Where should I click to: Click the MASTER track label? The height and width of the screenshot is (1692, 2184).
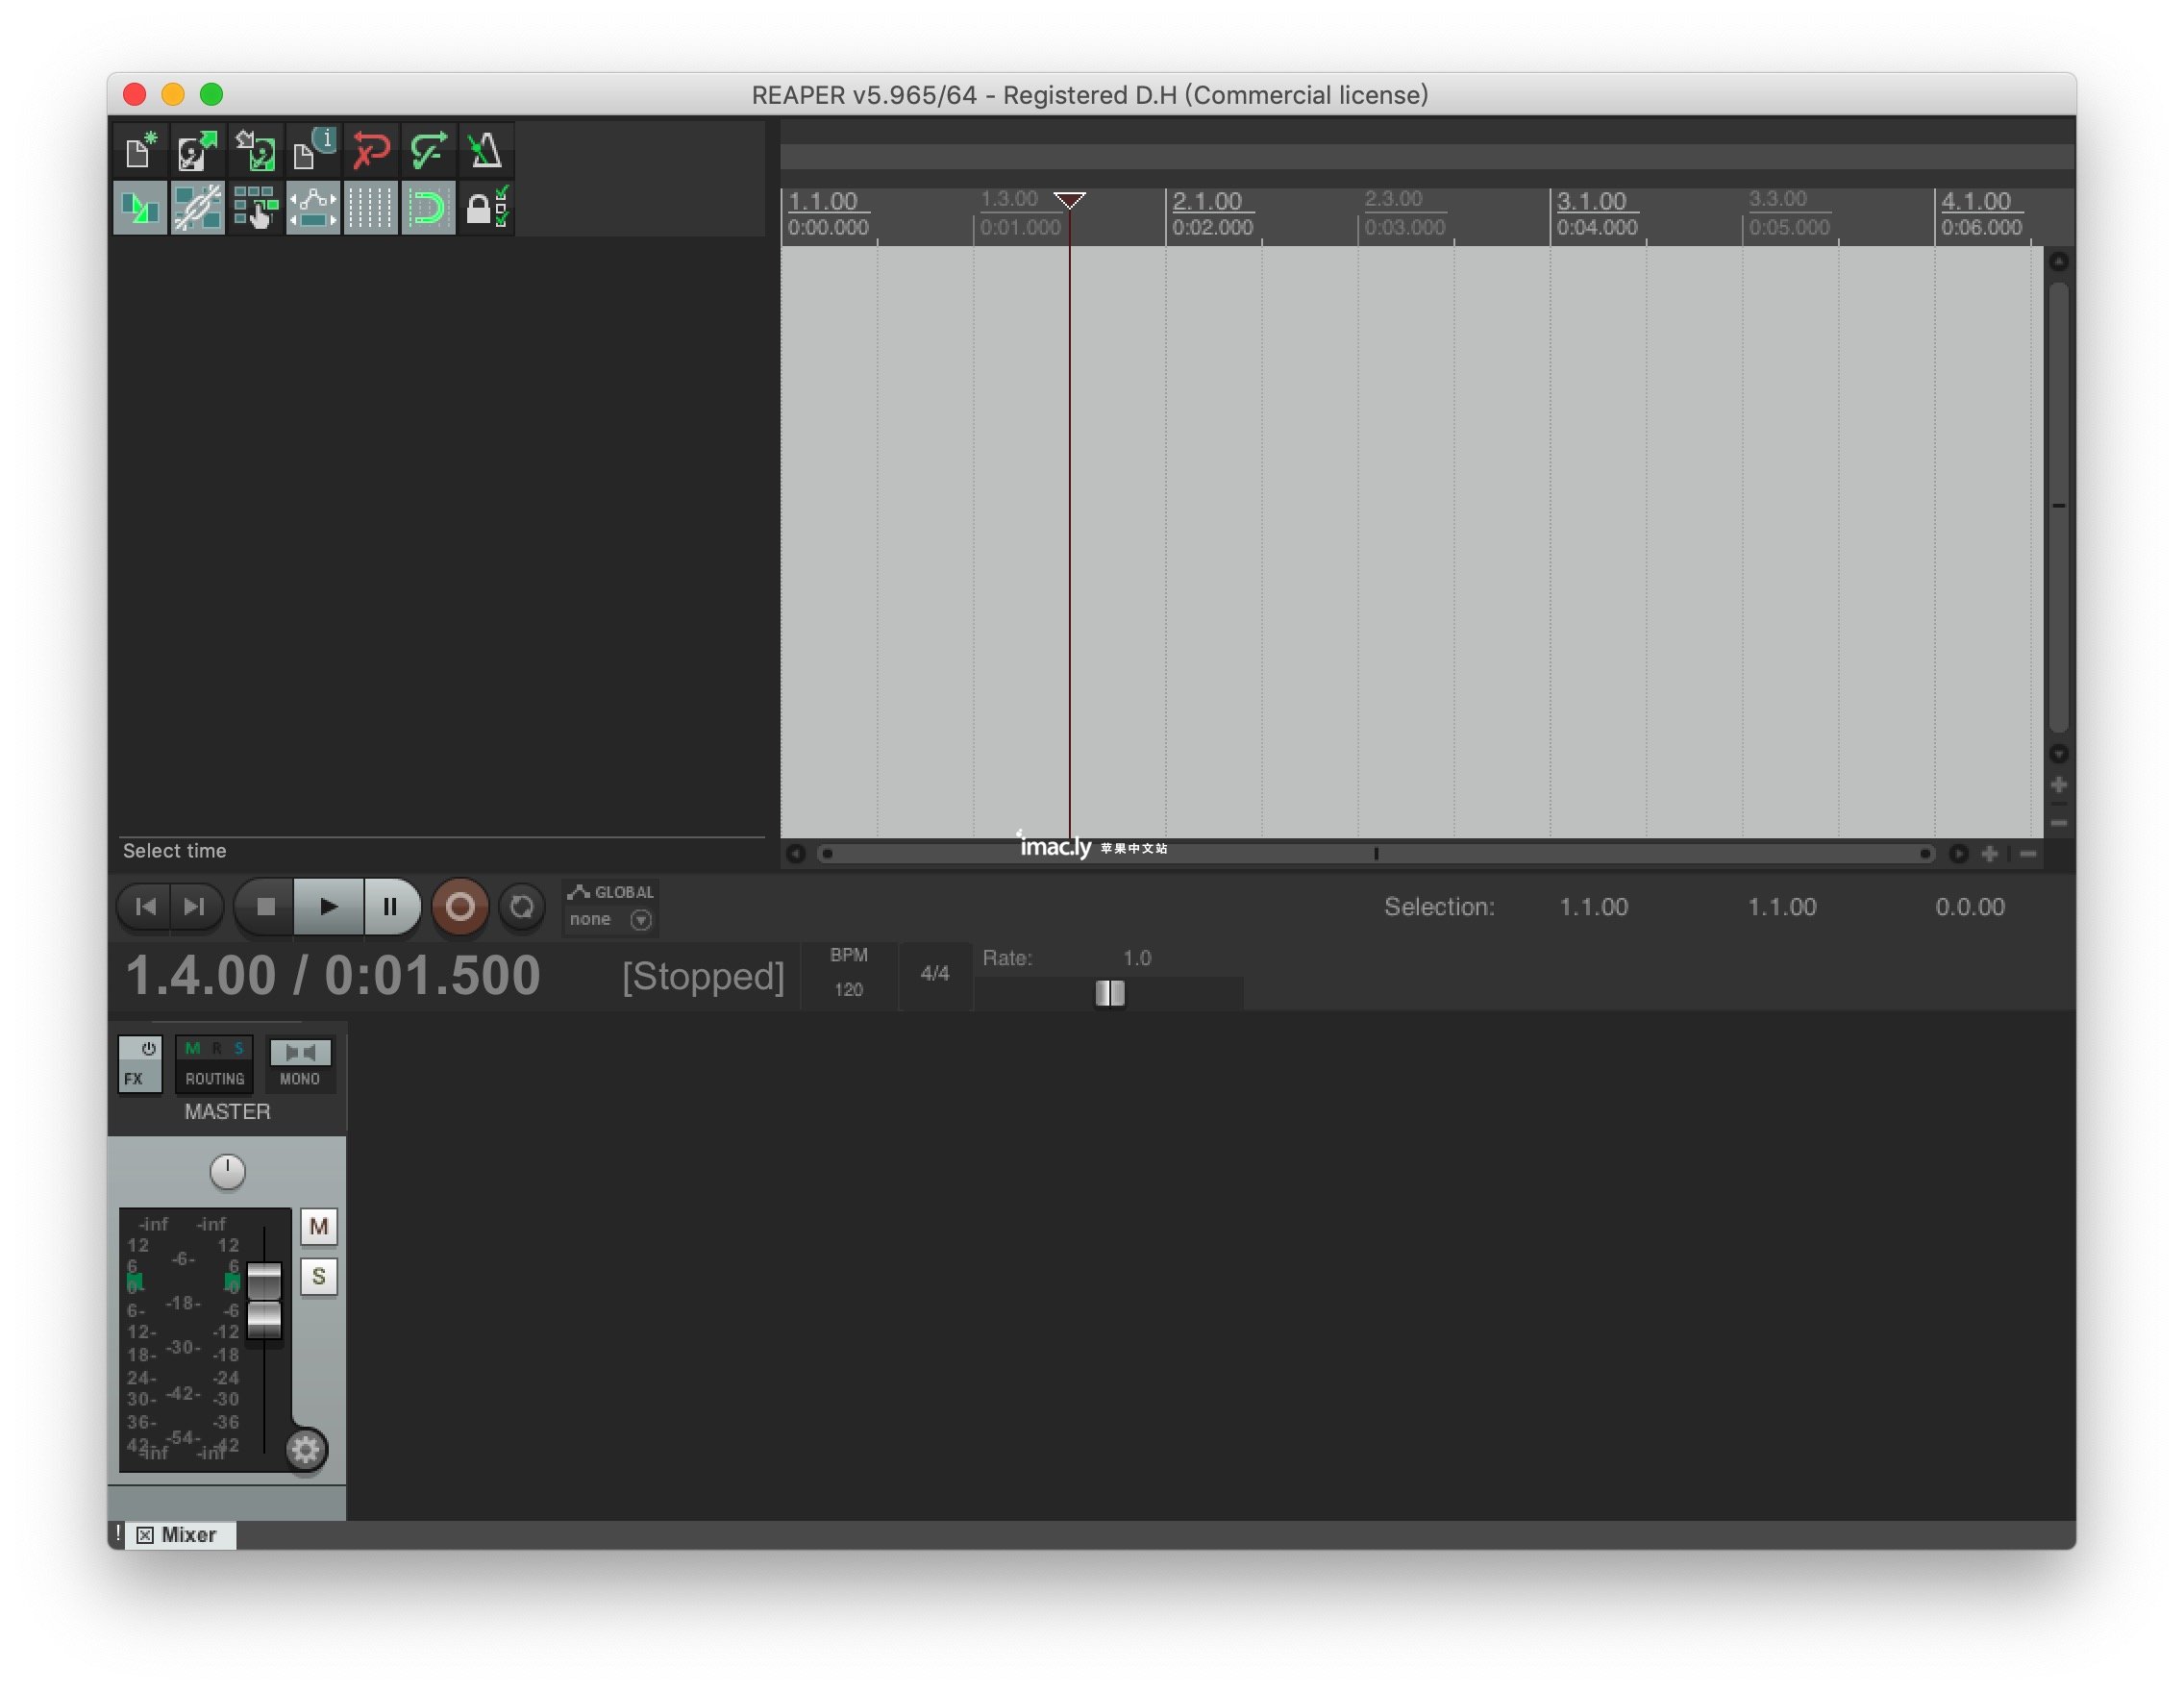[228, 1112]
